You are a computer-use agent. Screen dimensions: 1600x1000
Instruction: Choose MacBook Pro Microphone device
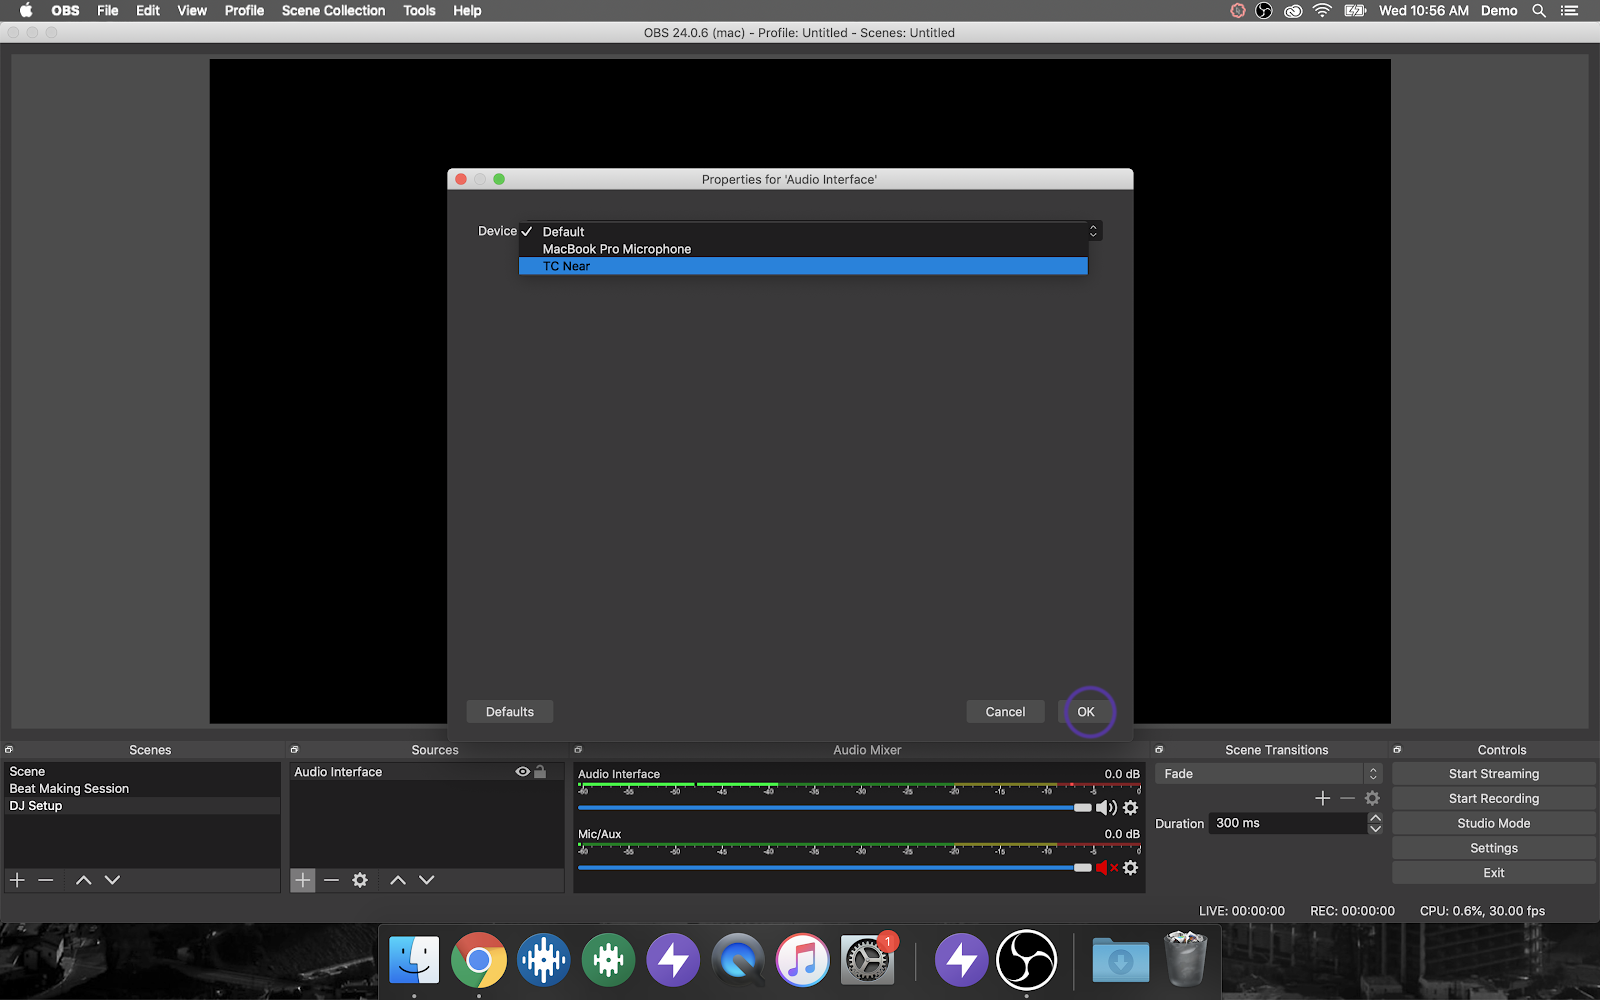tap(803, 249)
